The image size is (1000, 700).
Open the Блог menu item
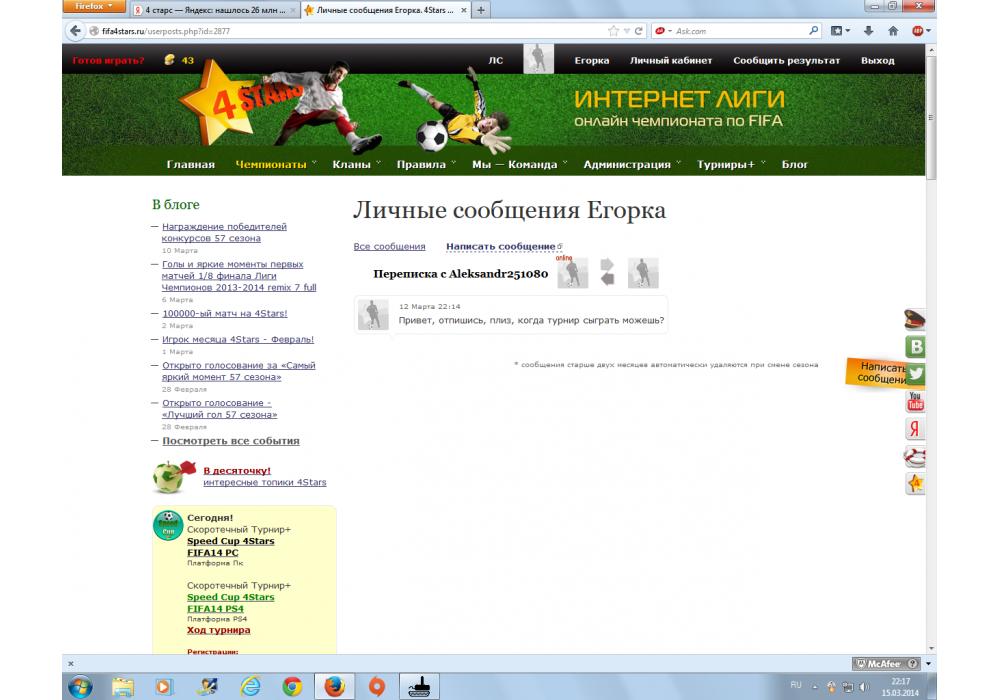pyautogui.click(x=794, y=164)
